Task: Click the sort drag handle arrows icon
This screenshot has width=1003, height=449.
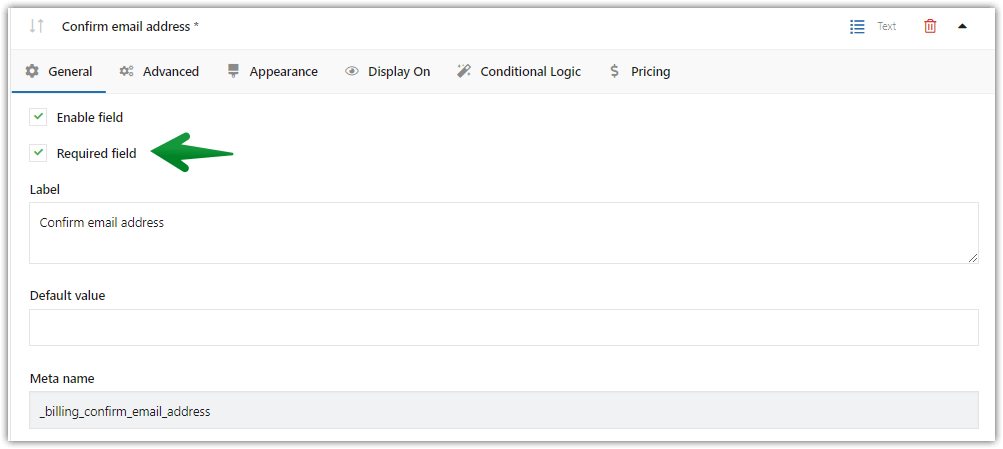Action: click(37, 26)
